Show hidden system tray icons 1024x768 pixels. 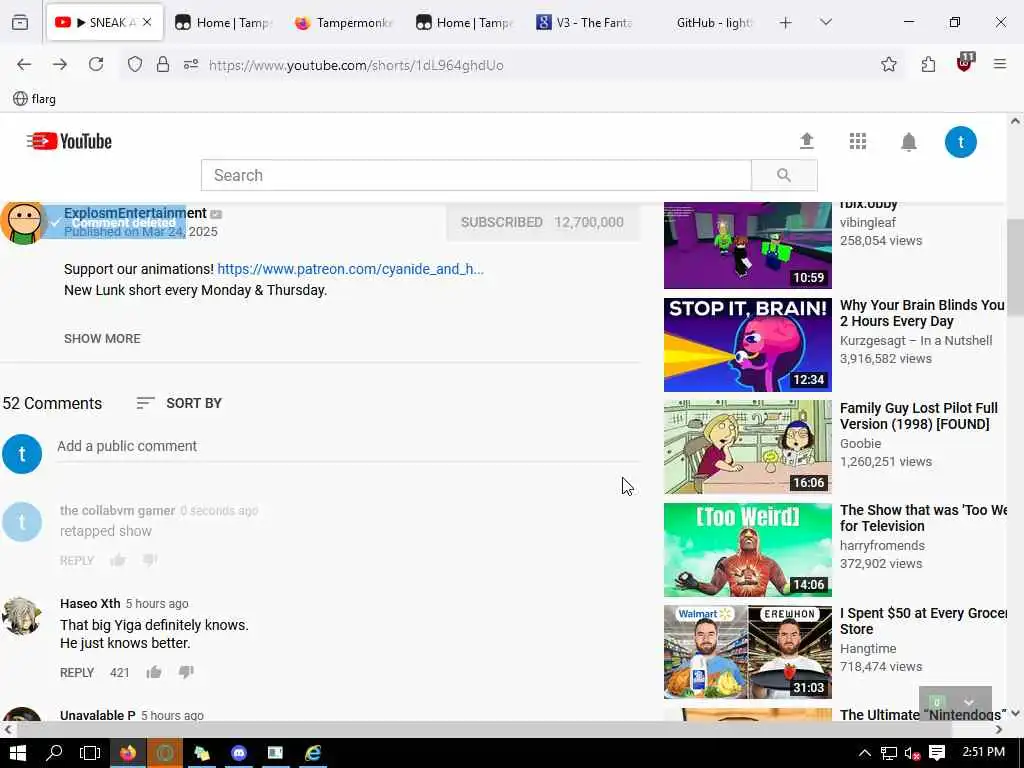[x=865, y=753]
